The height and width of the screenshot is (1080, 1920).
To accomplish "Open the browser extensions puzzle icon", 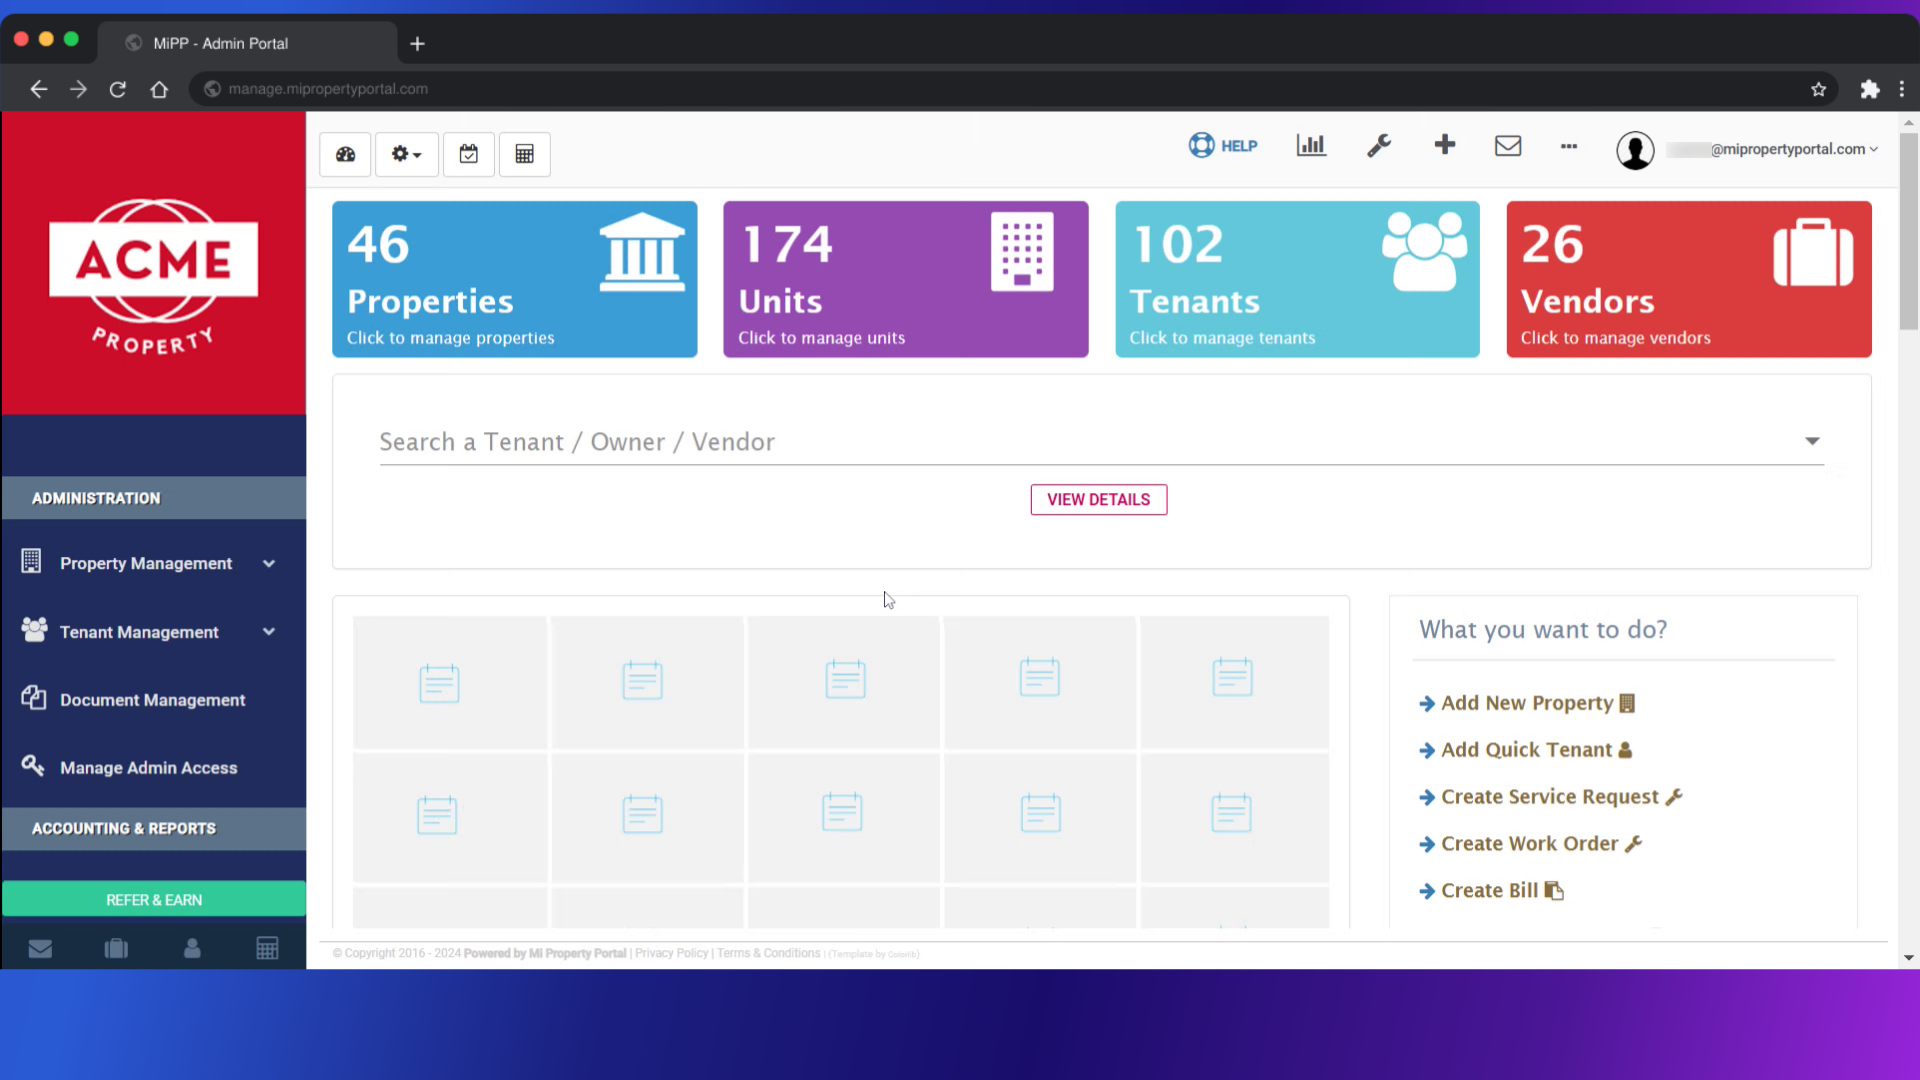I will pyautogui.click(x=1869, y=89).
